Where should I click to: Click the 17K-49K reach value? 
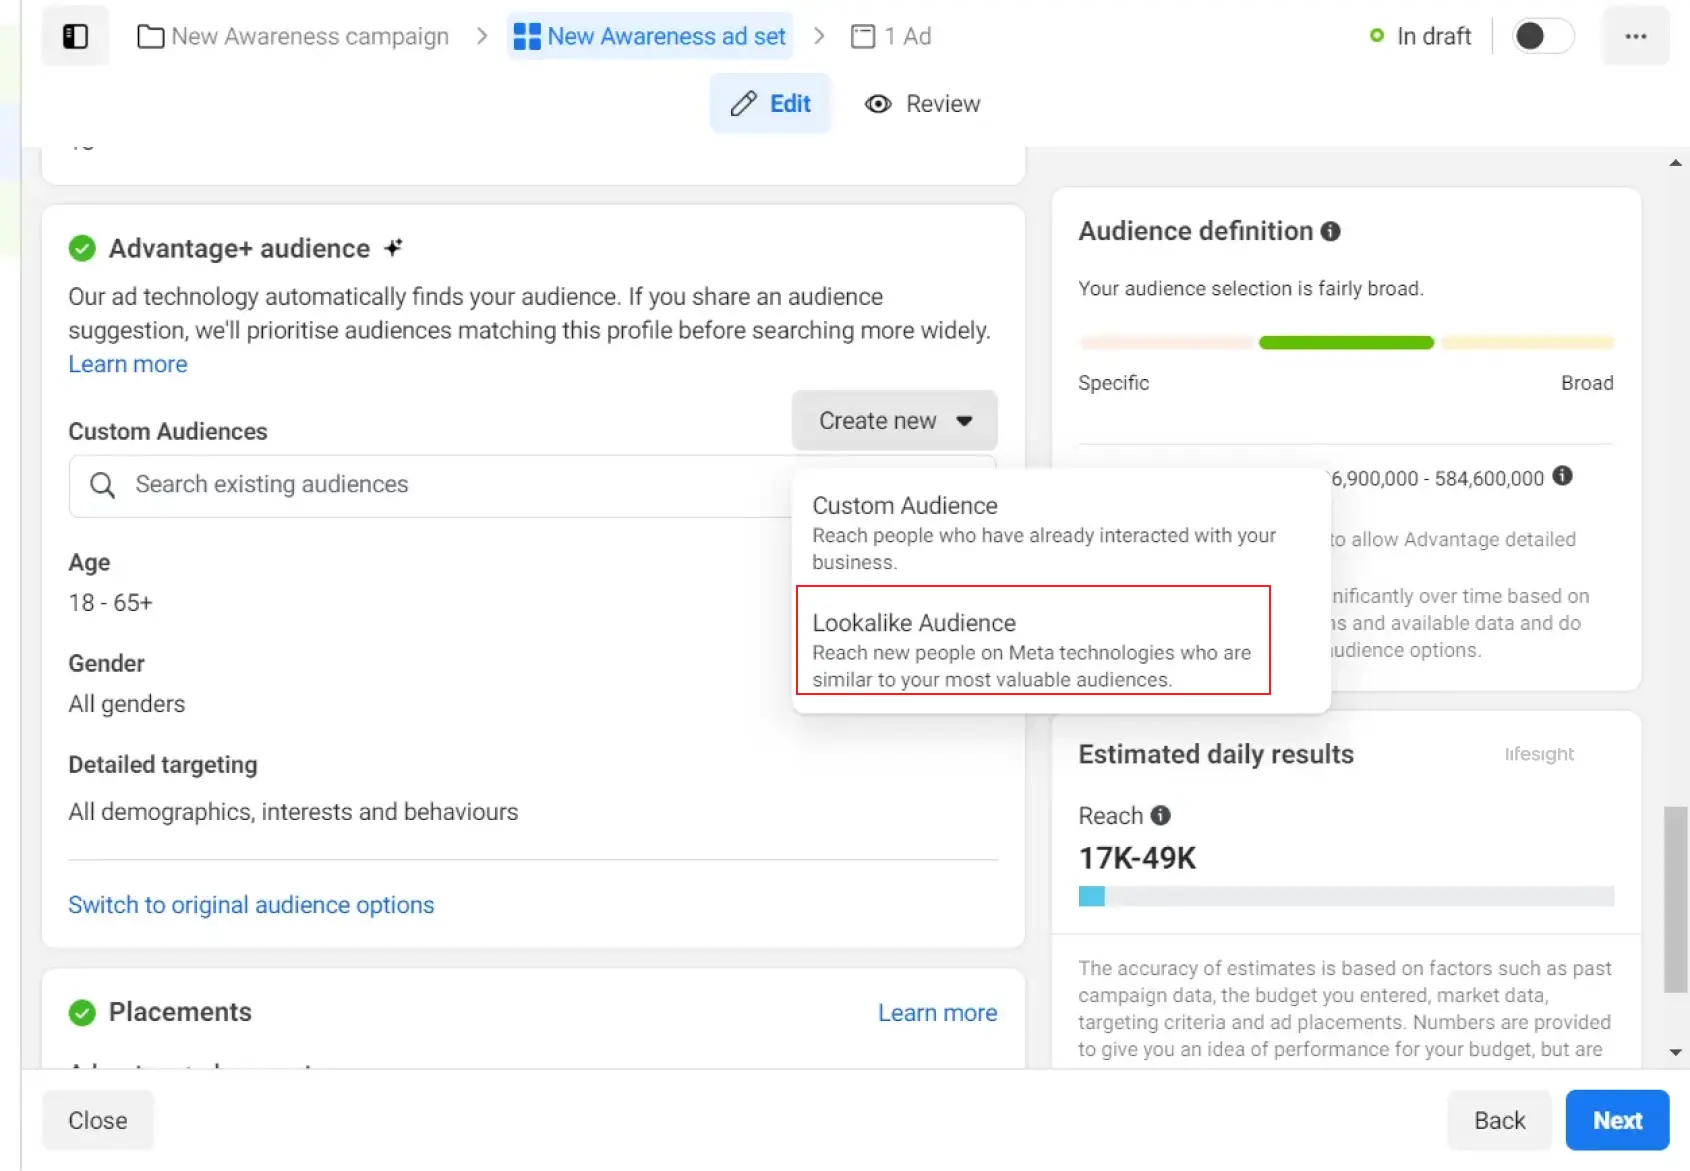tap(1137, 858)
